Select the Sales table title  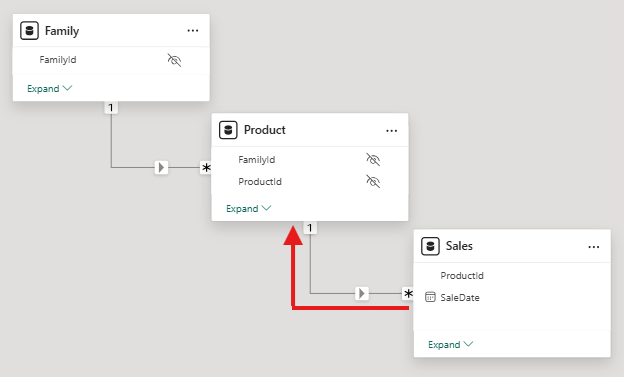[x=459, y=246]
